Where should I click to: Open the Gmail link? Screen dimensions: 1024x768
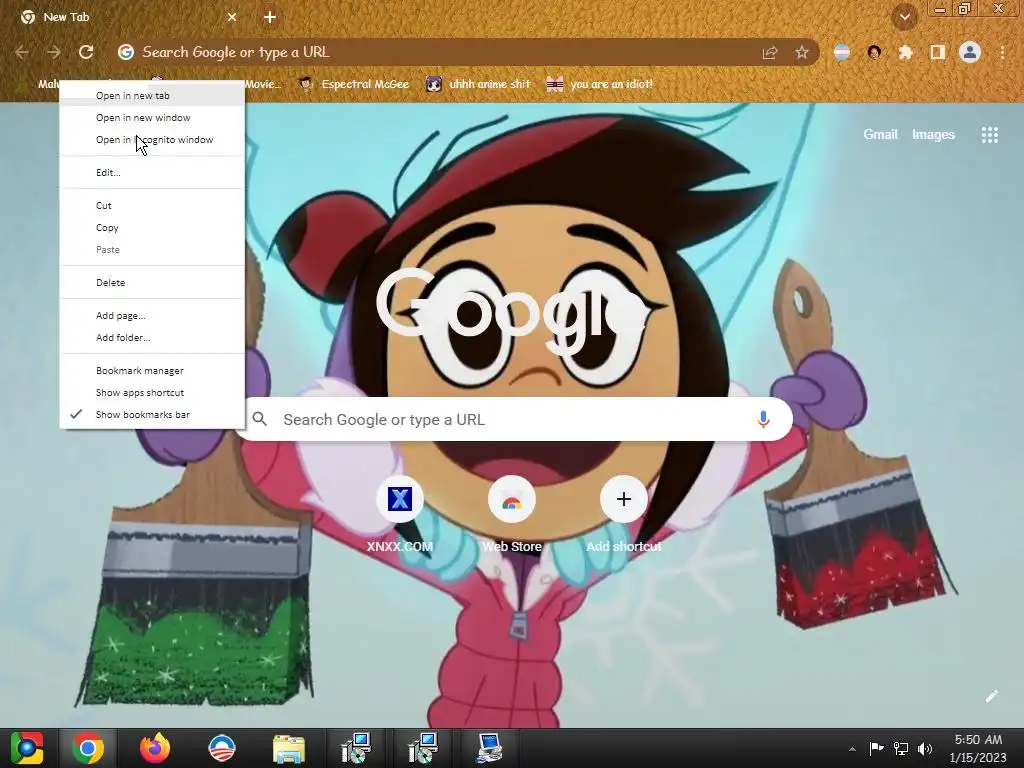[880, 135]
